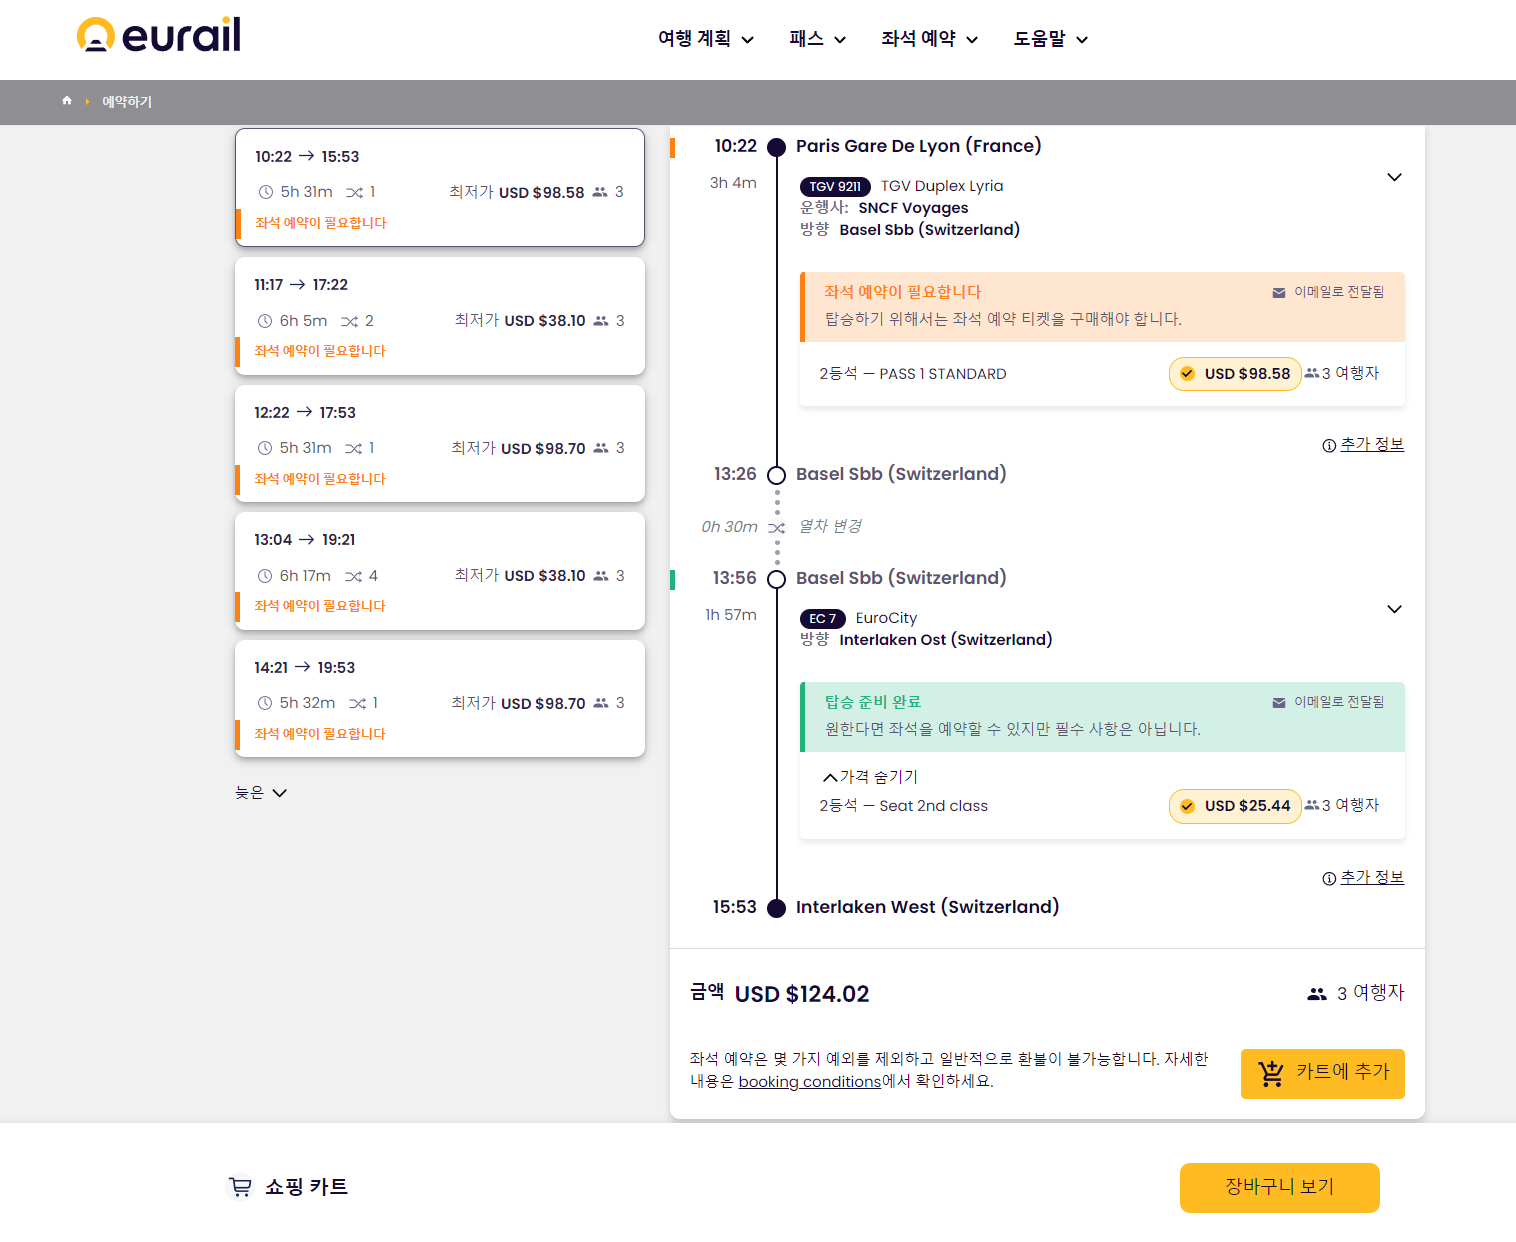Select the 10:22 → 15:53 trip card

pyautogui.click(x=440, y=187)
